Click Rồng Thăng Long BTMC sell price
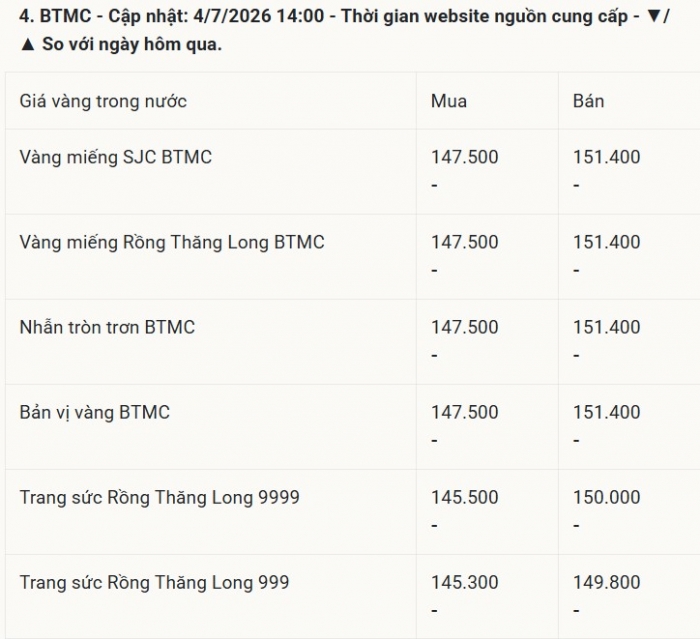 pyautogui.click(x=606, y=242)
